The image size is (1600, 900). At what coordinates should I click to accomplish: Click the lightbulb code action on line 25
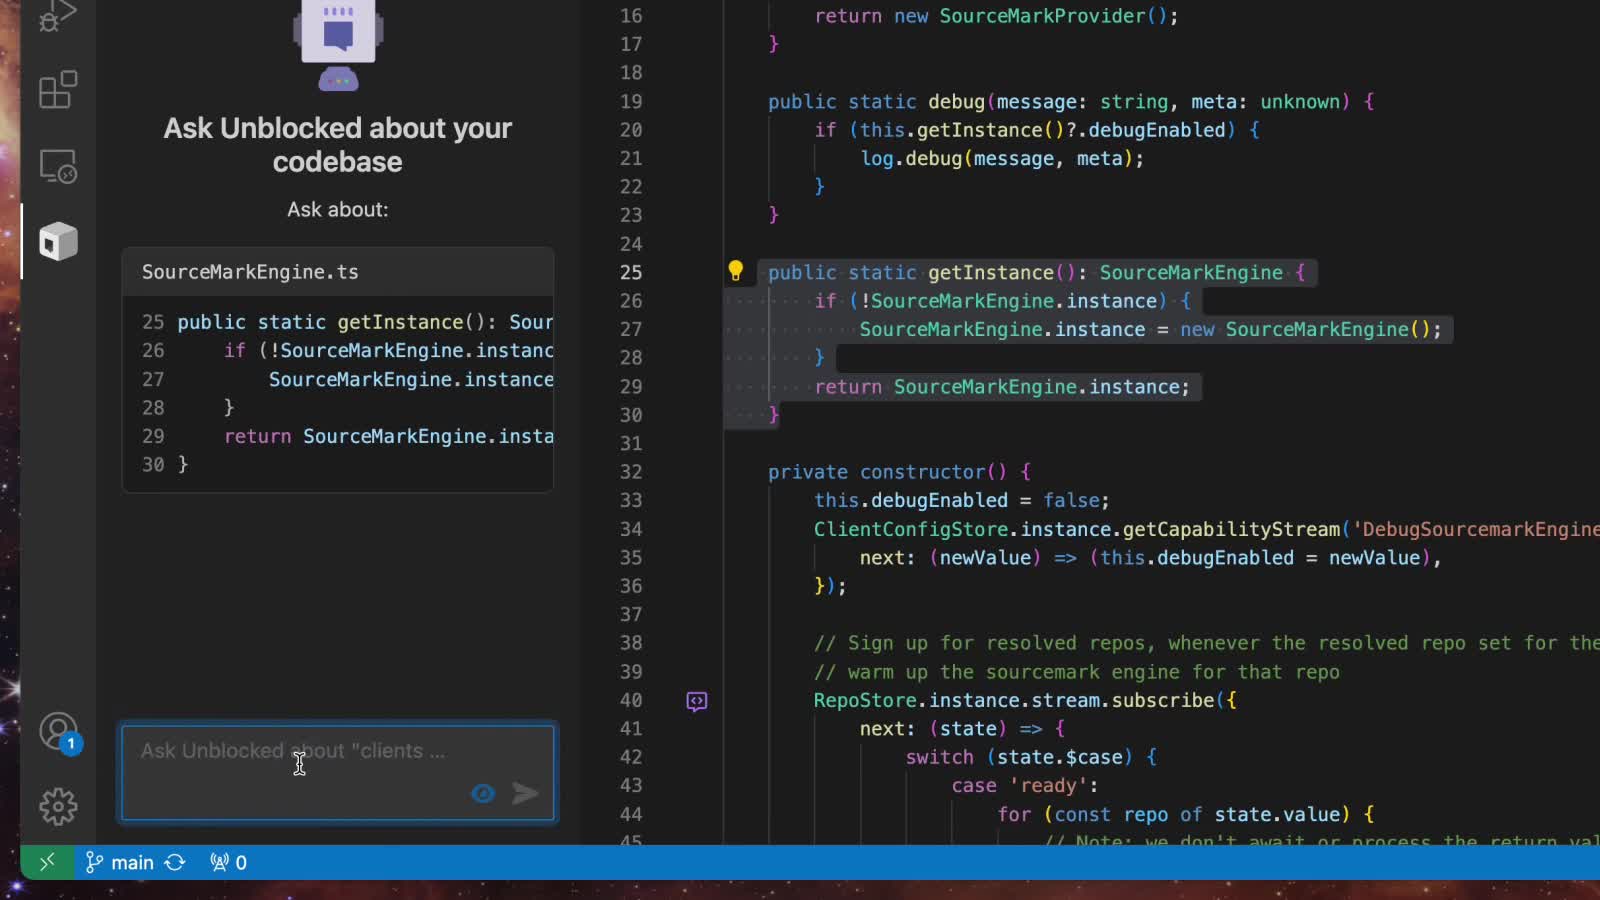pyautogui.click(x=735, y=271)
